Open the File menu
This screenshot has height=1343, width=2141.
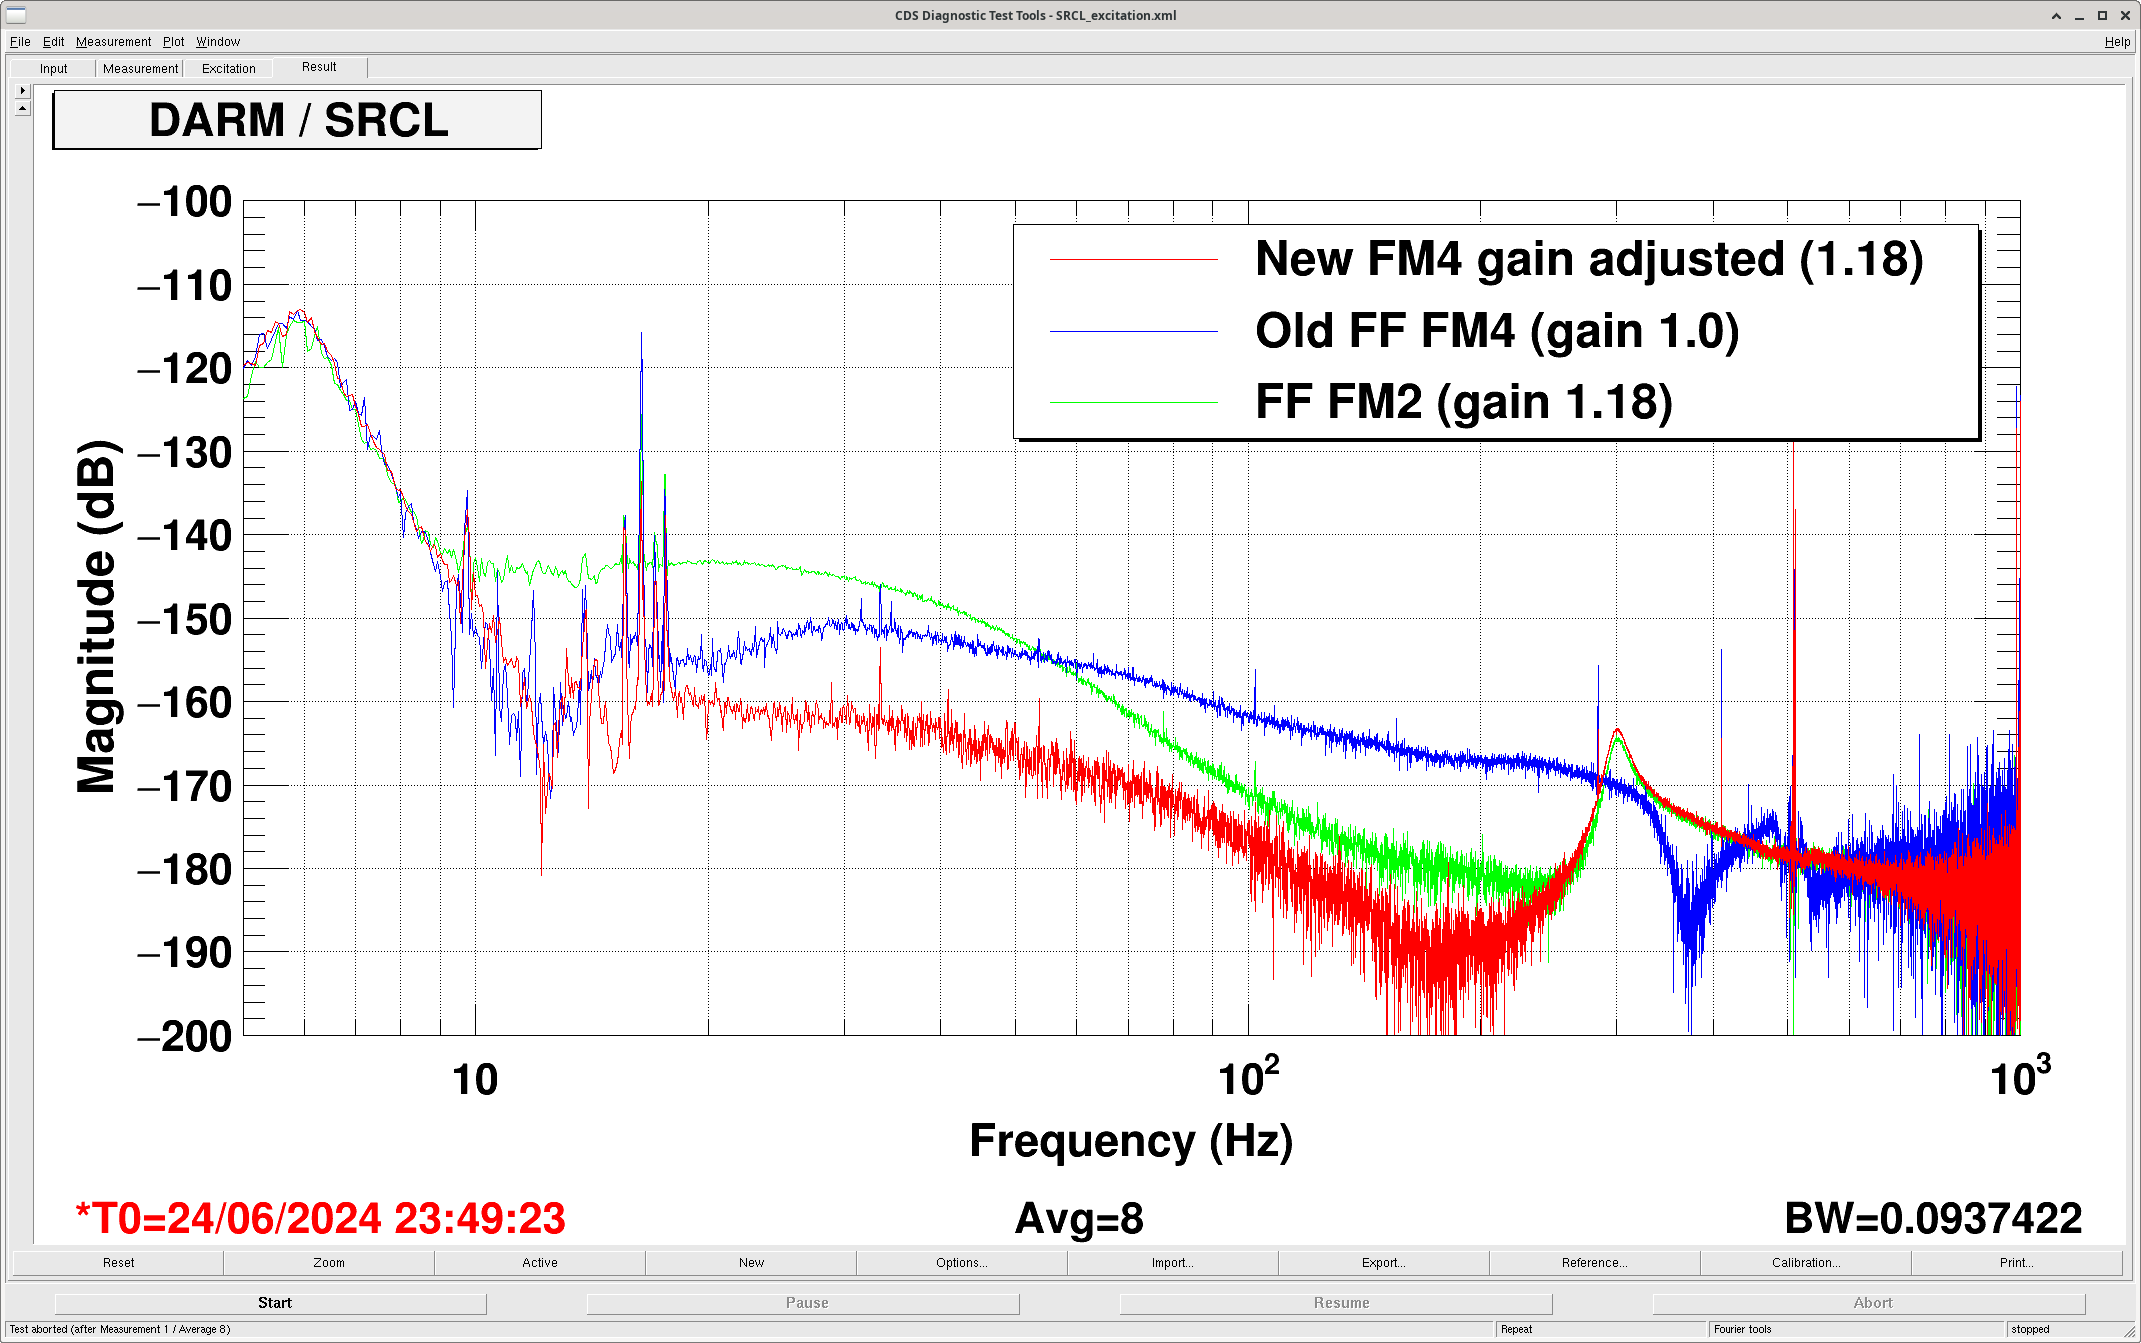(20, 41)
